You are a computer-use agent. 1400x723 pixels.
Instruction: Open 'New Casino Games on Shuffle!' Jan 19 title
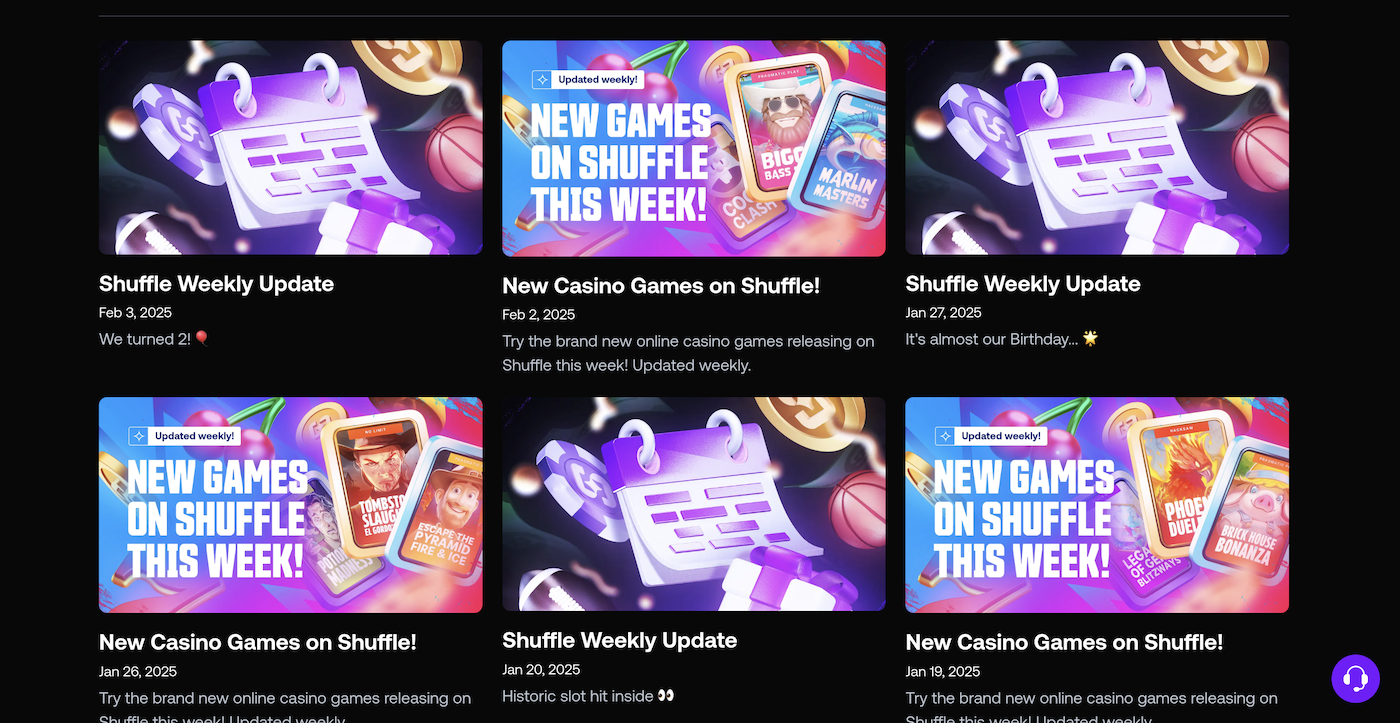click(x=1064, y=642)
